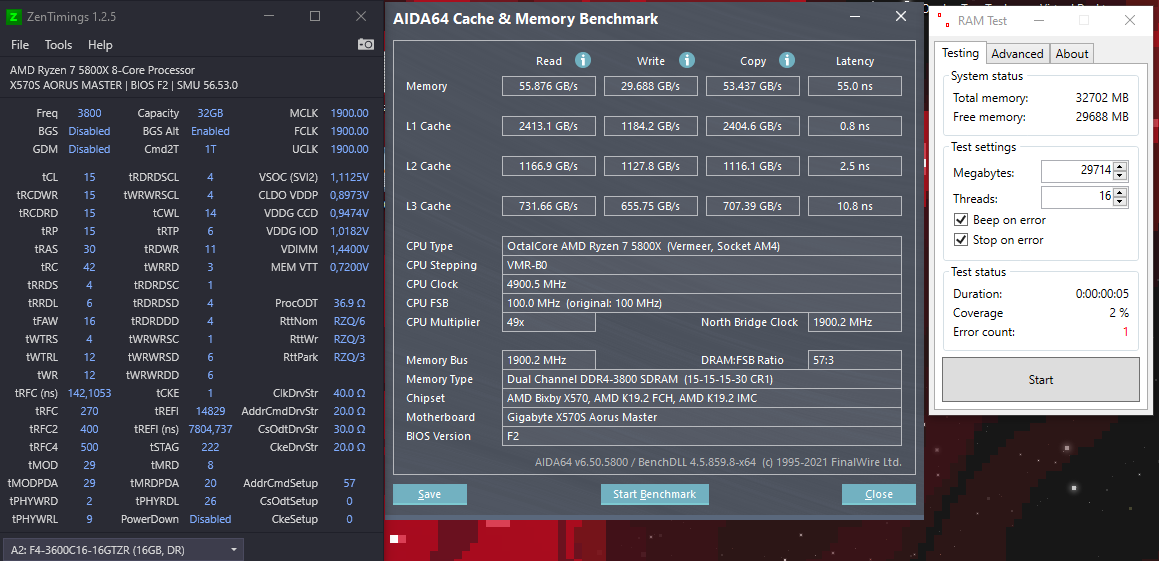
Task: Select Memory Copy value 53.437 GB/s
Action: tap(753, 86)
